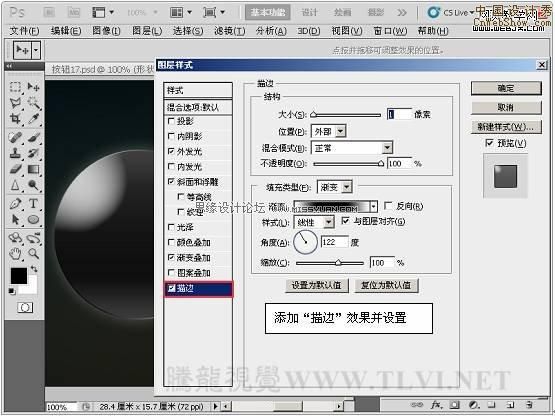Viewport: 555px width, 416px height.
Task: Select the Polygonal Lasso tool
Action: coord(15,103)
